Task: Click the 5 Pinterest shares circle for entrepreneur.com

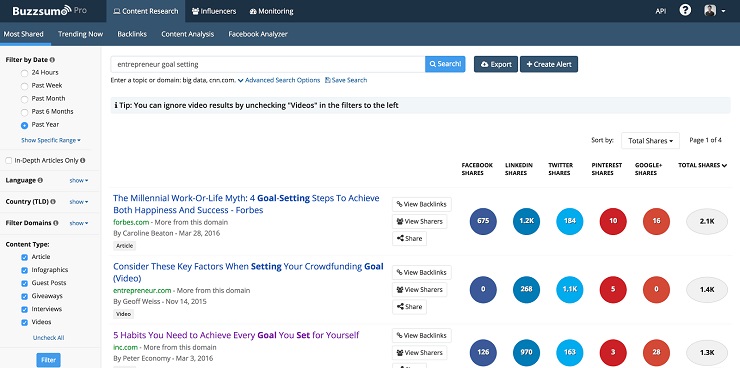Action: pos(613,290)
